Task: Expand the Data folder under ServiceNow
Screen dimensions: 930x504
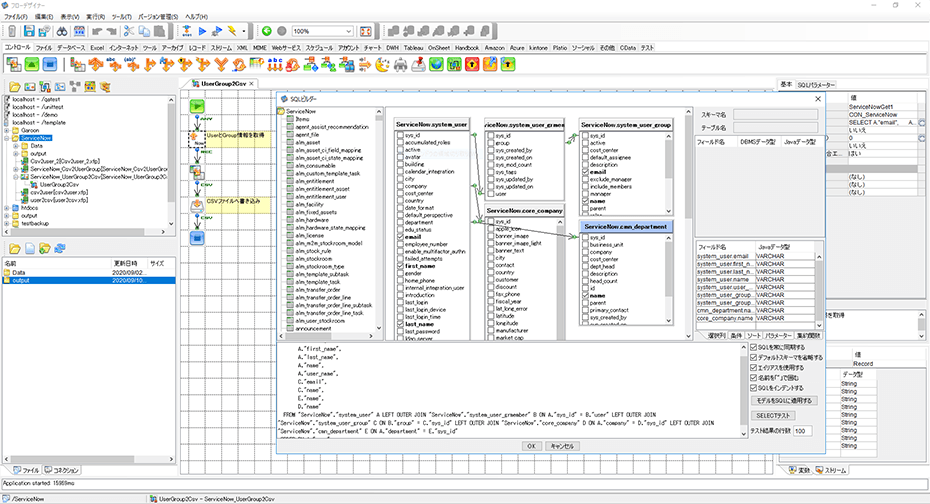Action: [15, 146]
